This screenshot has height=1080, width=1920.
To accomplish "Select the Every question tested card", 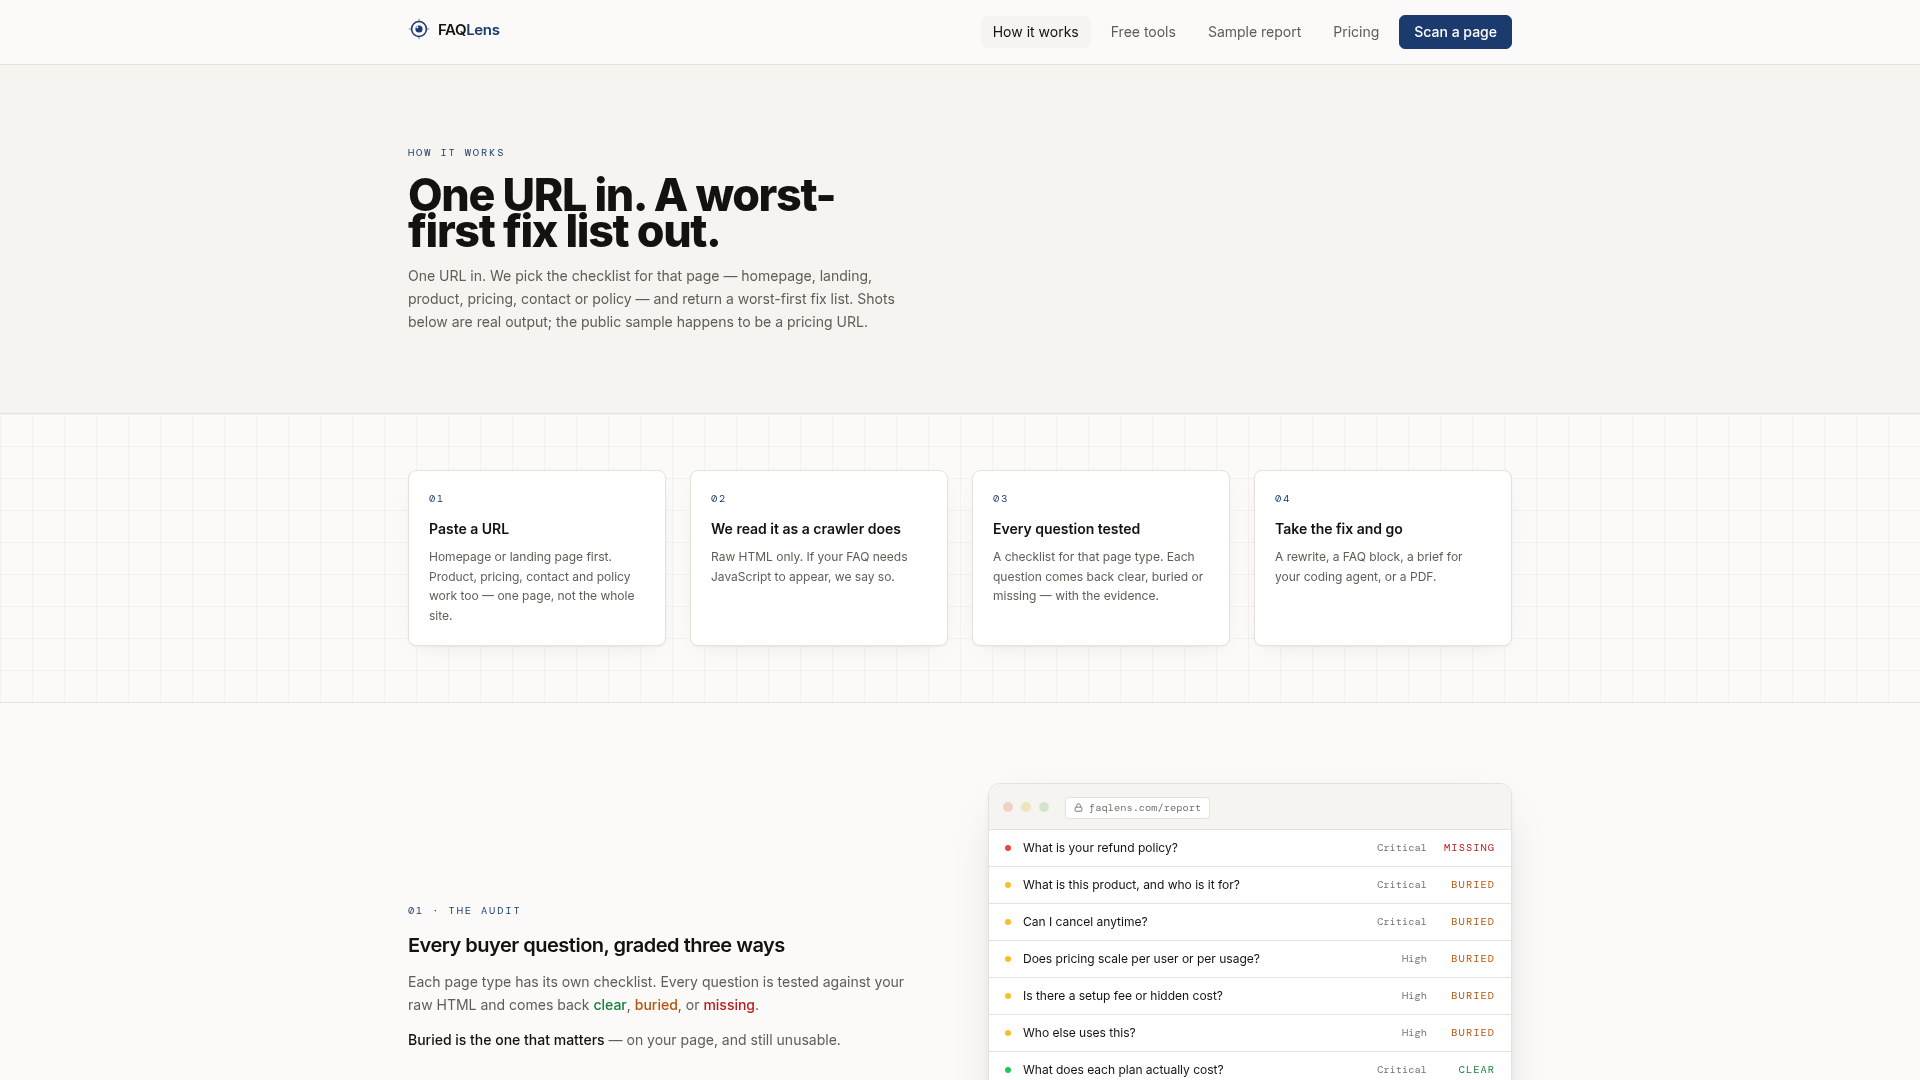I will click(x=1101, y=558).
